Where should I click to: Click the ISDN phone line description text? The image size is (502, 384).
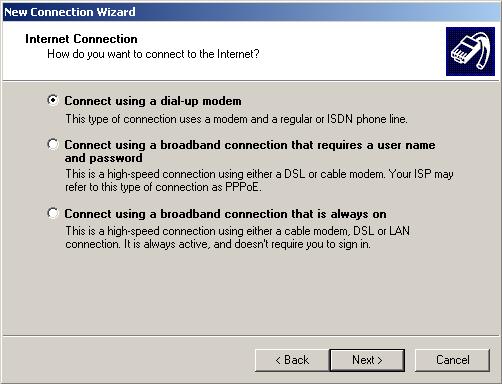pyautogui.click(x=236, y=119)
